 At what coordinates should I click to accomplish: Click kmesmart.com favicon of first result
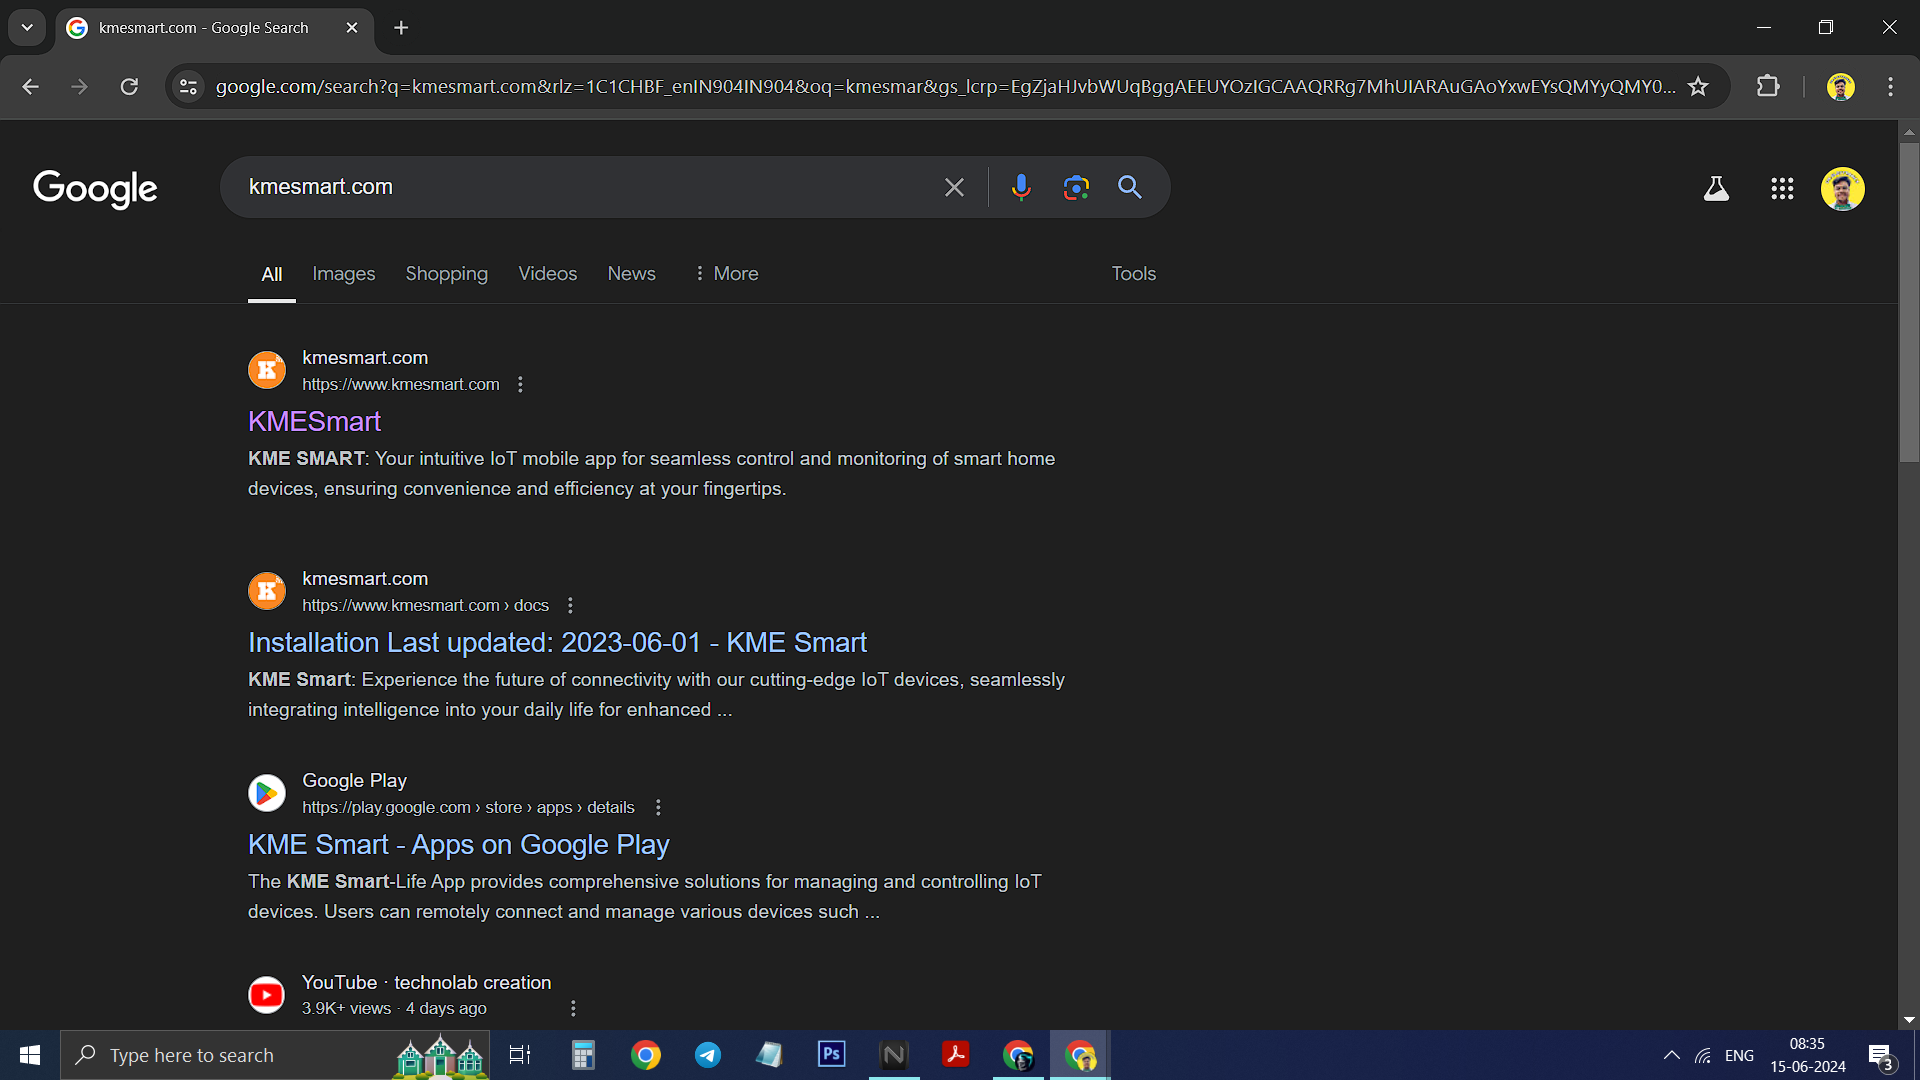267,370
